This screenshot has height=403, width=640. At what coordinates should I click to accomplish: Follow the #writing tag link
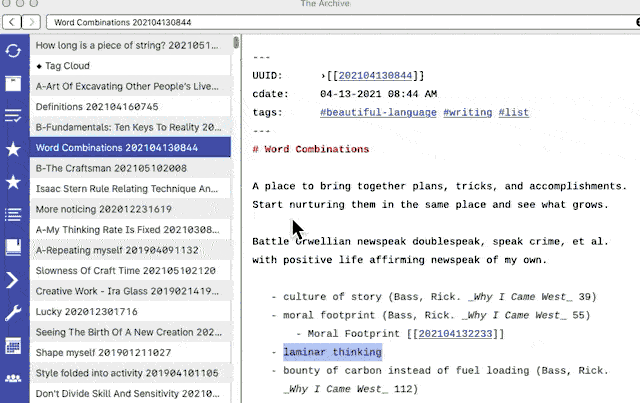click(x=468, y=112)
